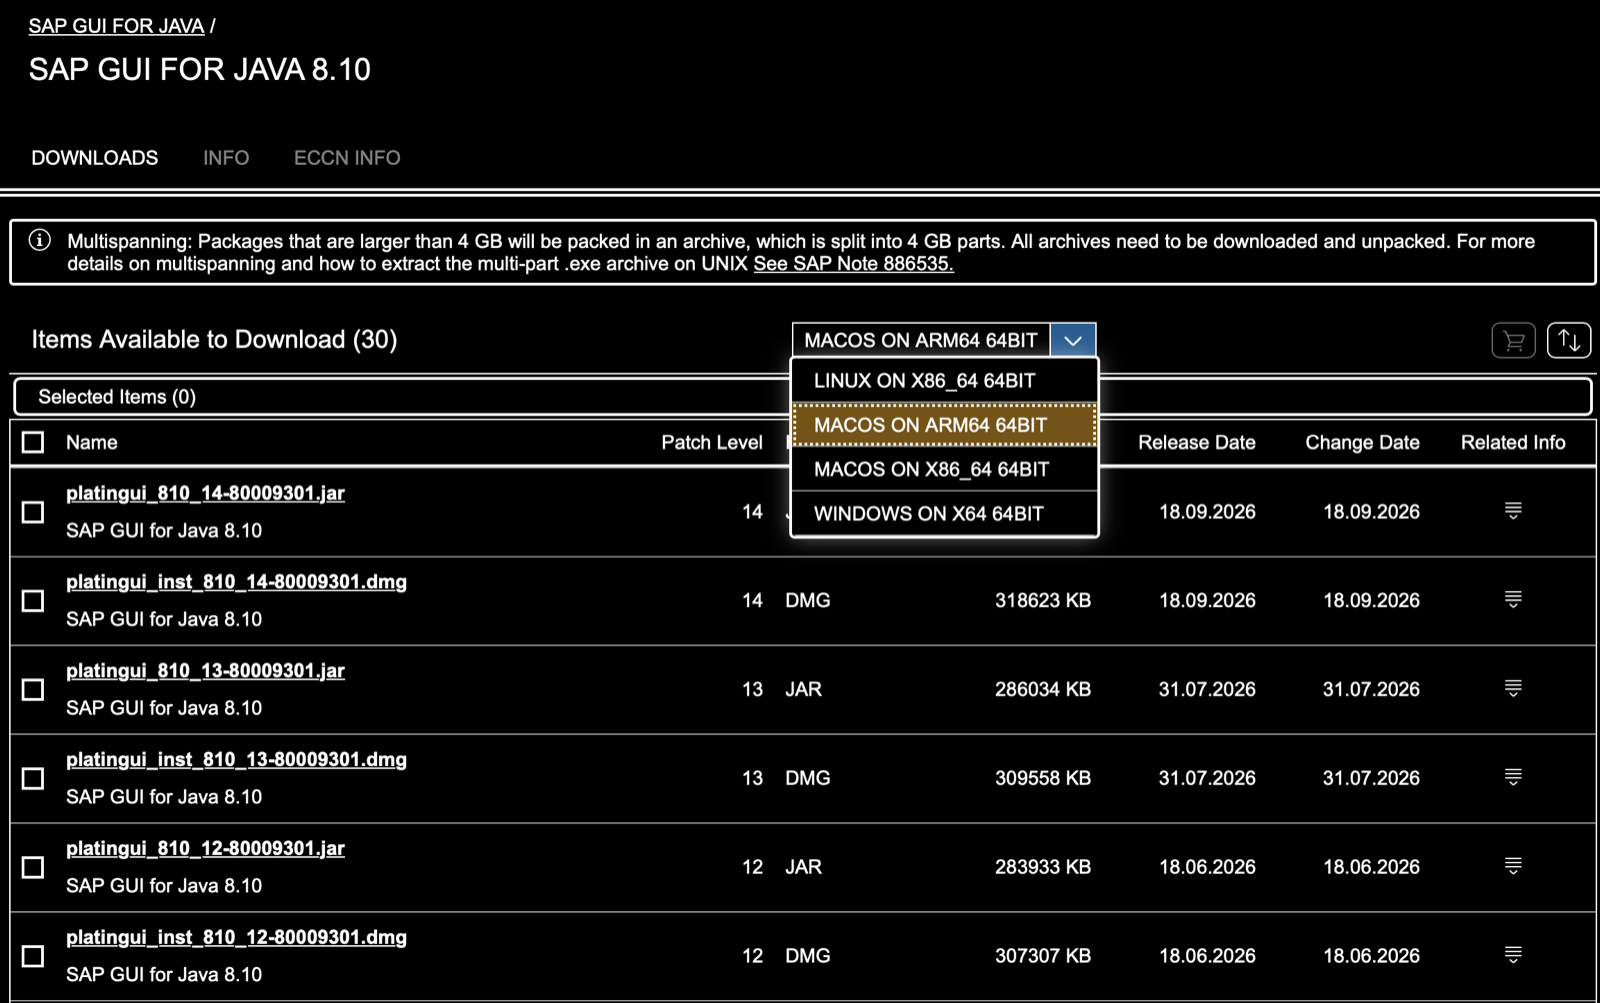Choose WINDOWS ON X64 64BIT option
Screen dimensions: 1600x1003
(945, 514)
